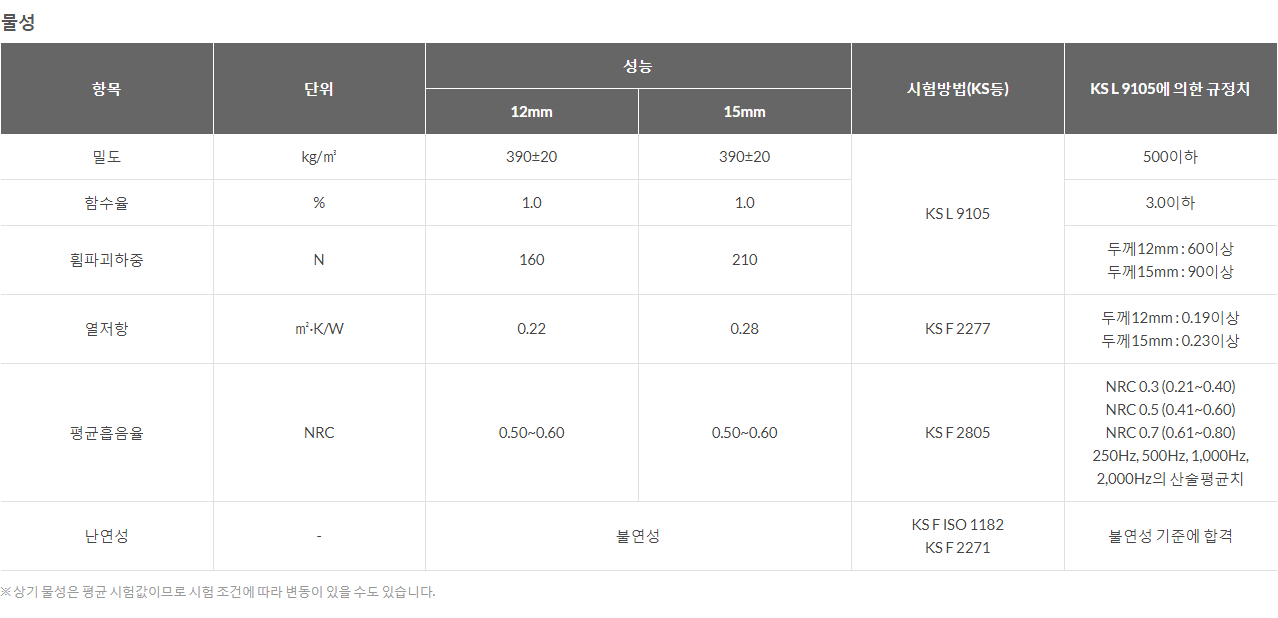Click the KS L 9105 test method cell
The width and height of the screenshot is (1278, 618).
[x=957, y=214]
